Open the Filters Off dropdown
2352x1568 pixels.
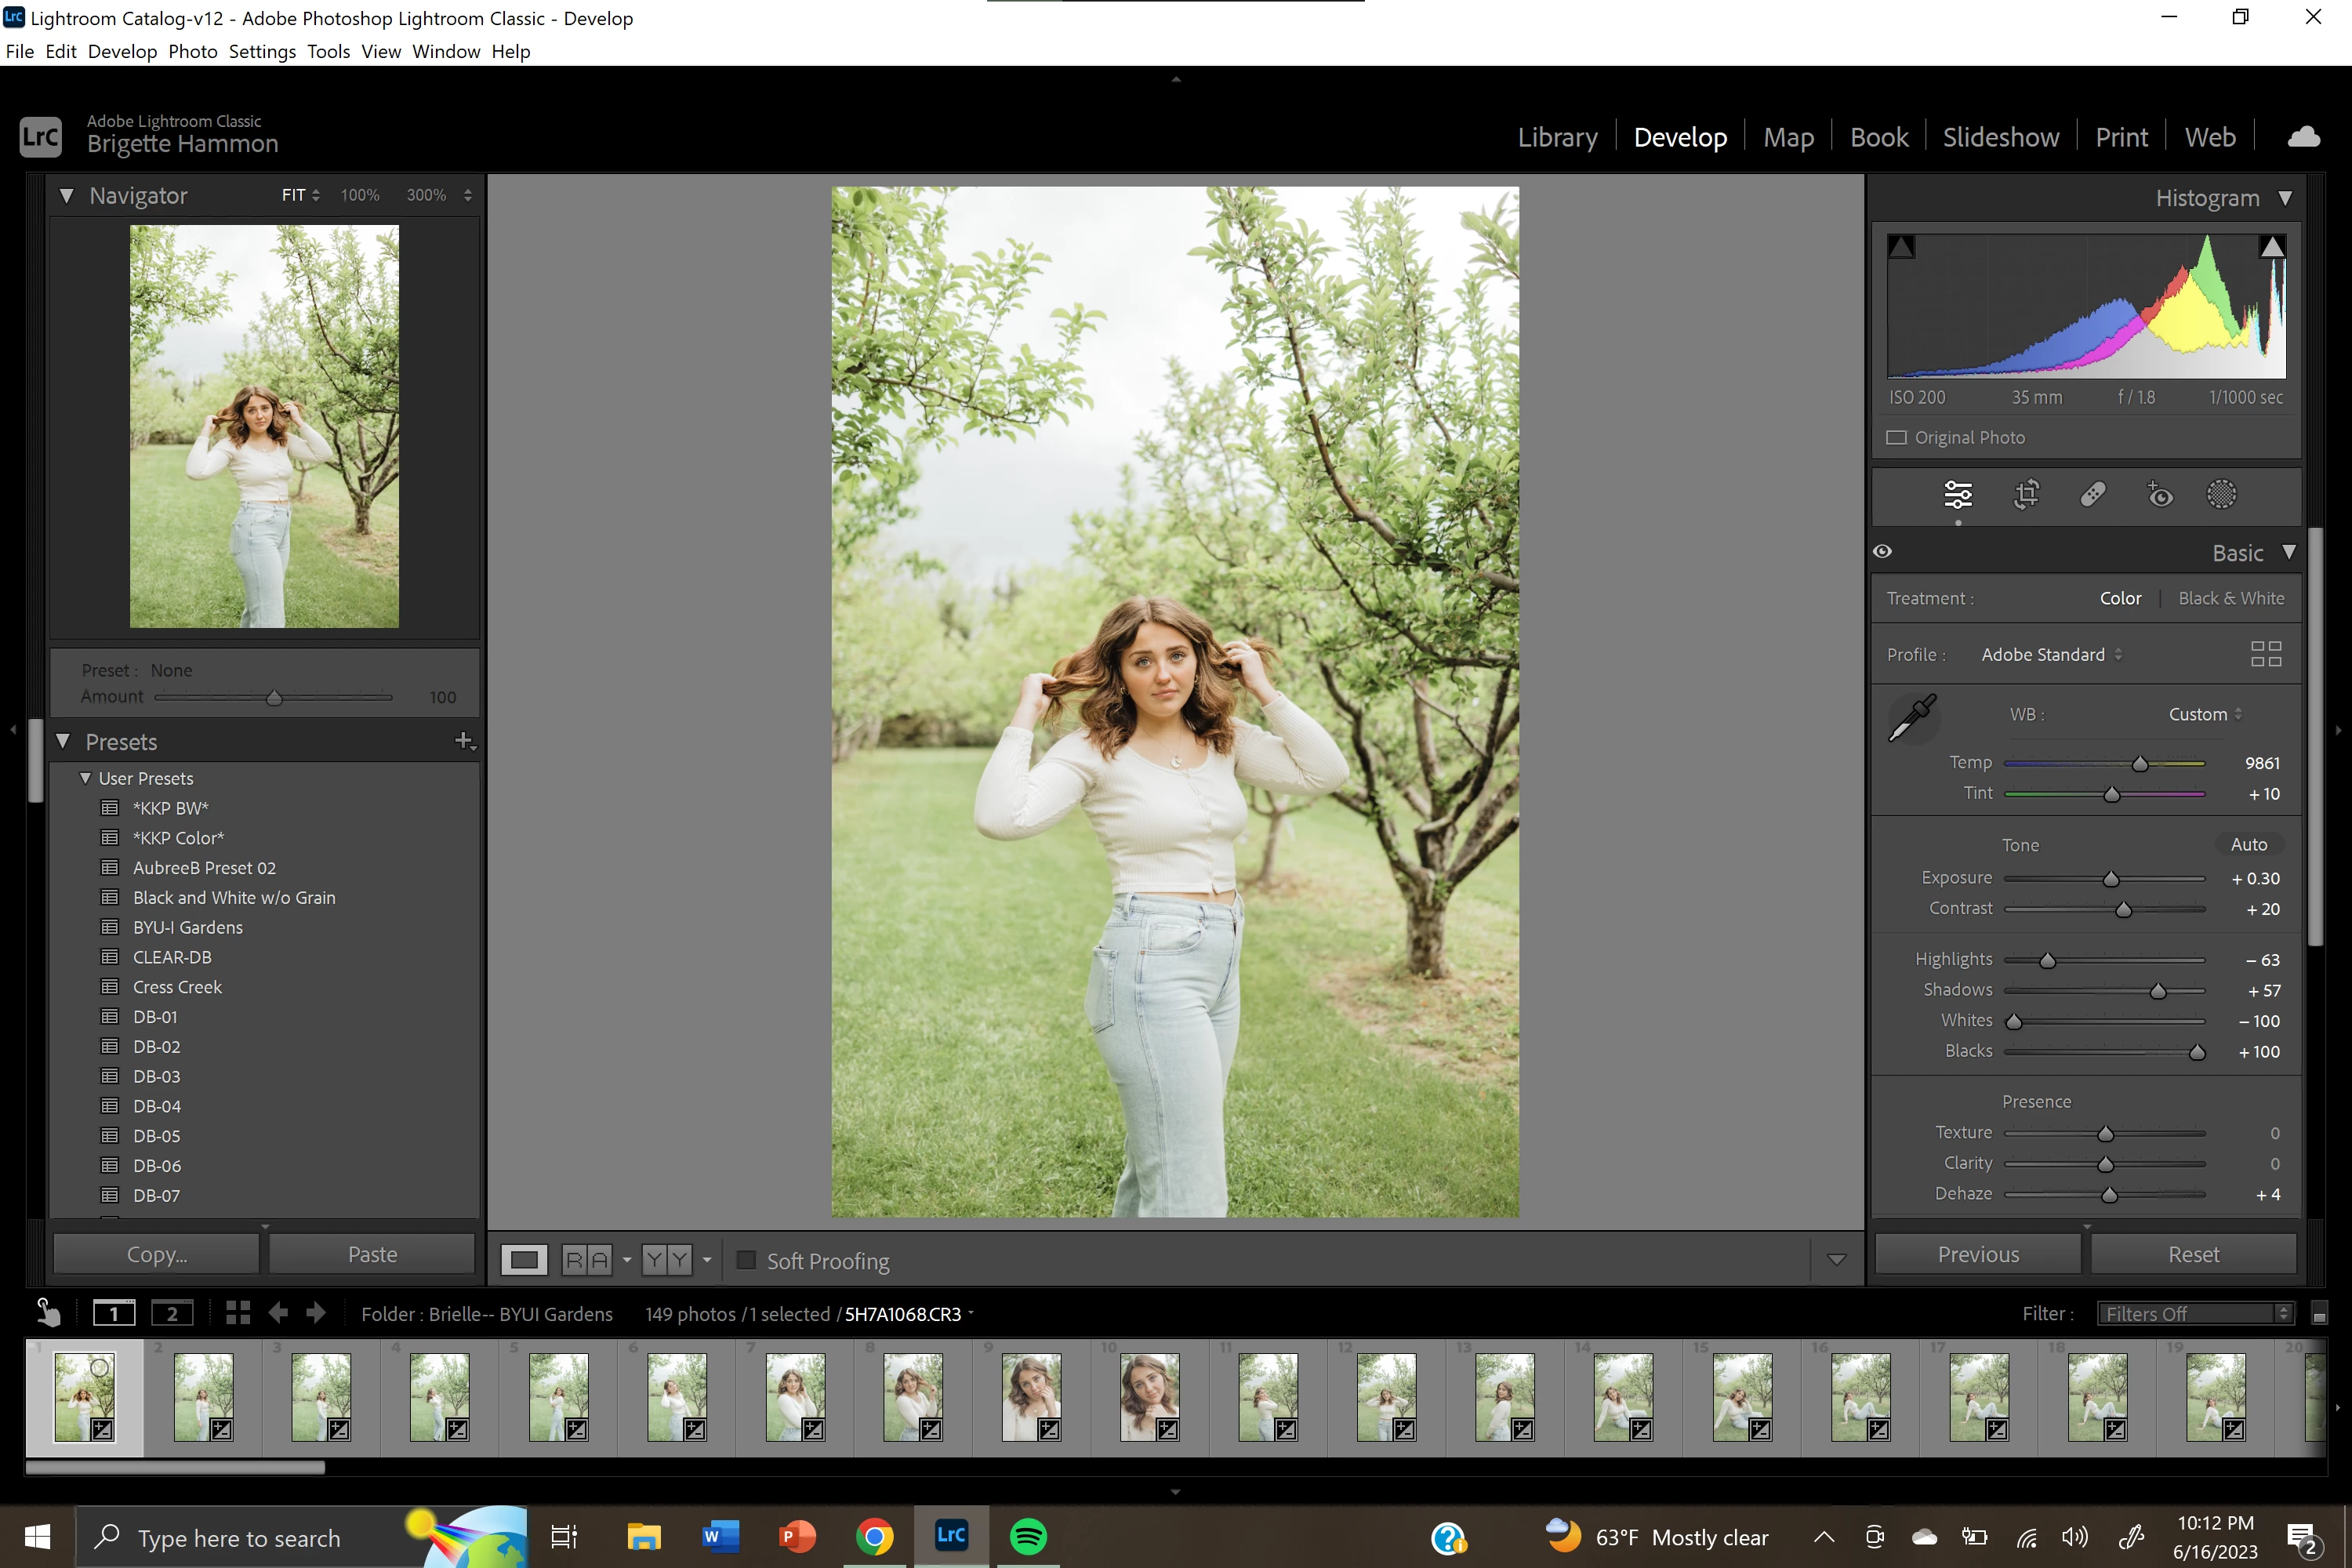tap(2194, 1313)
